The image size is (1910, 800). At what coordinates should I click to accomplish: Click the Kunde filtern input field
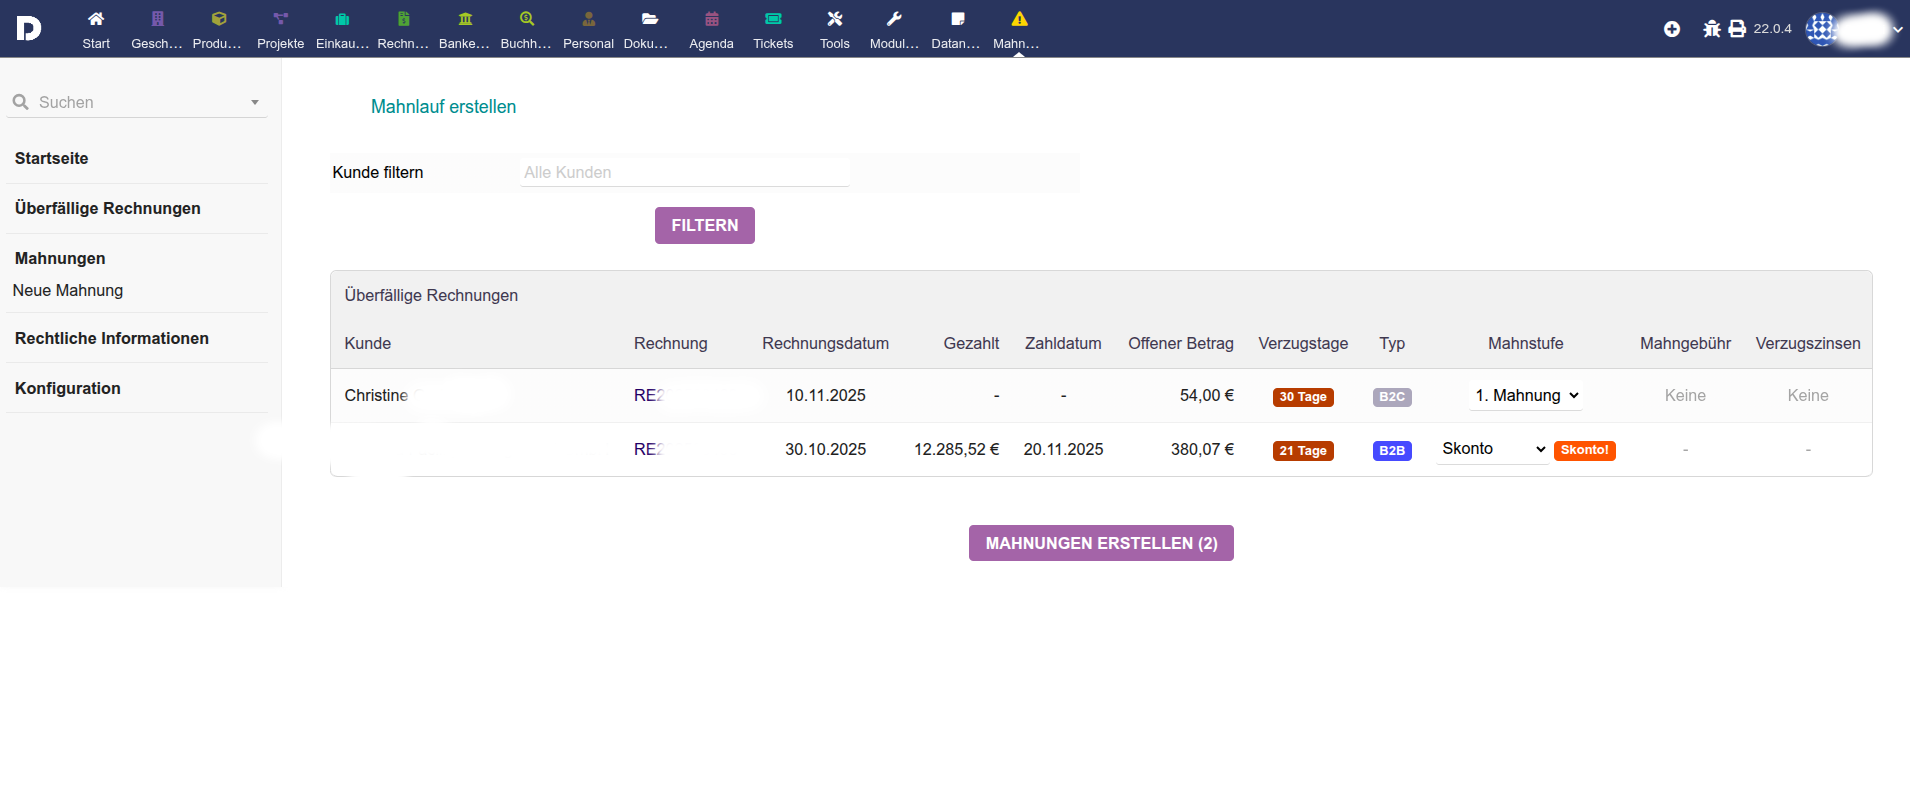[685, 172]
